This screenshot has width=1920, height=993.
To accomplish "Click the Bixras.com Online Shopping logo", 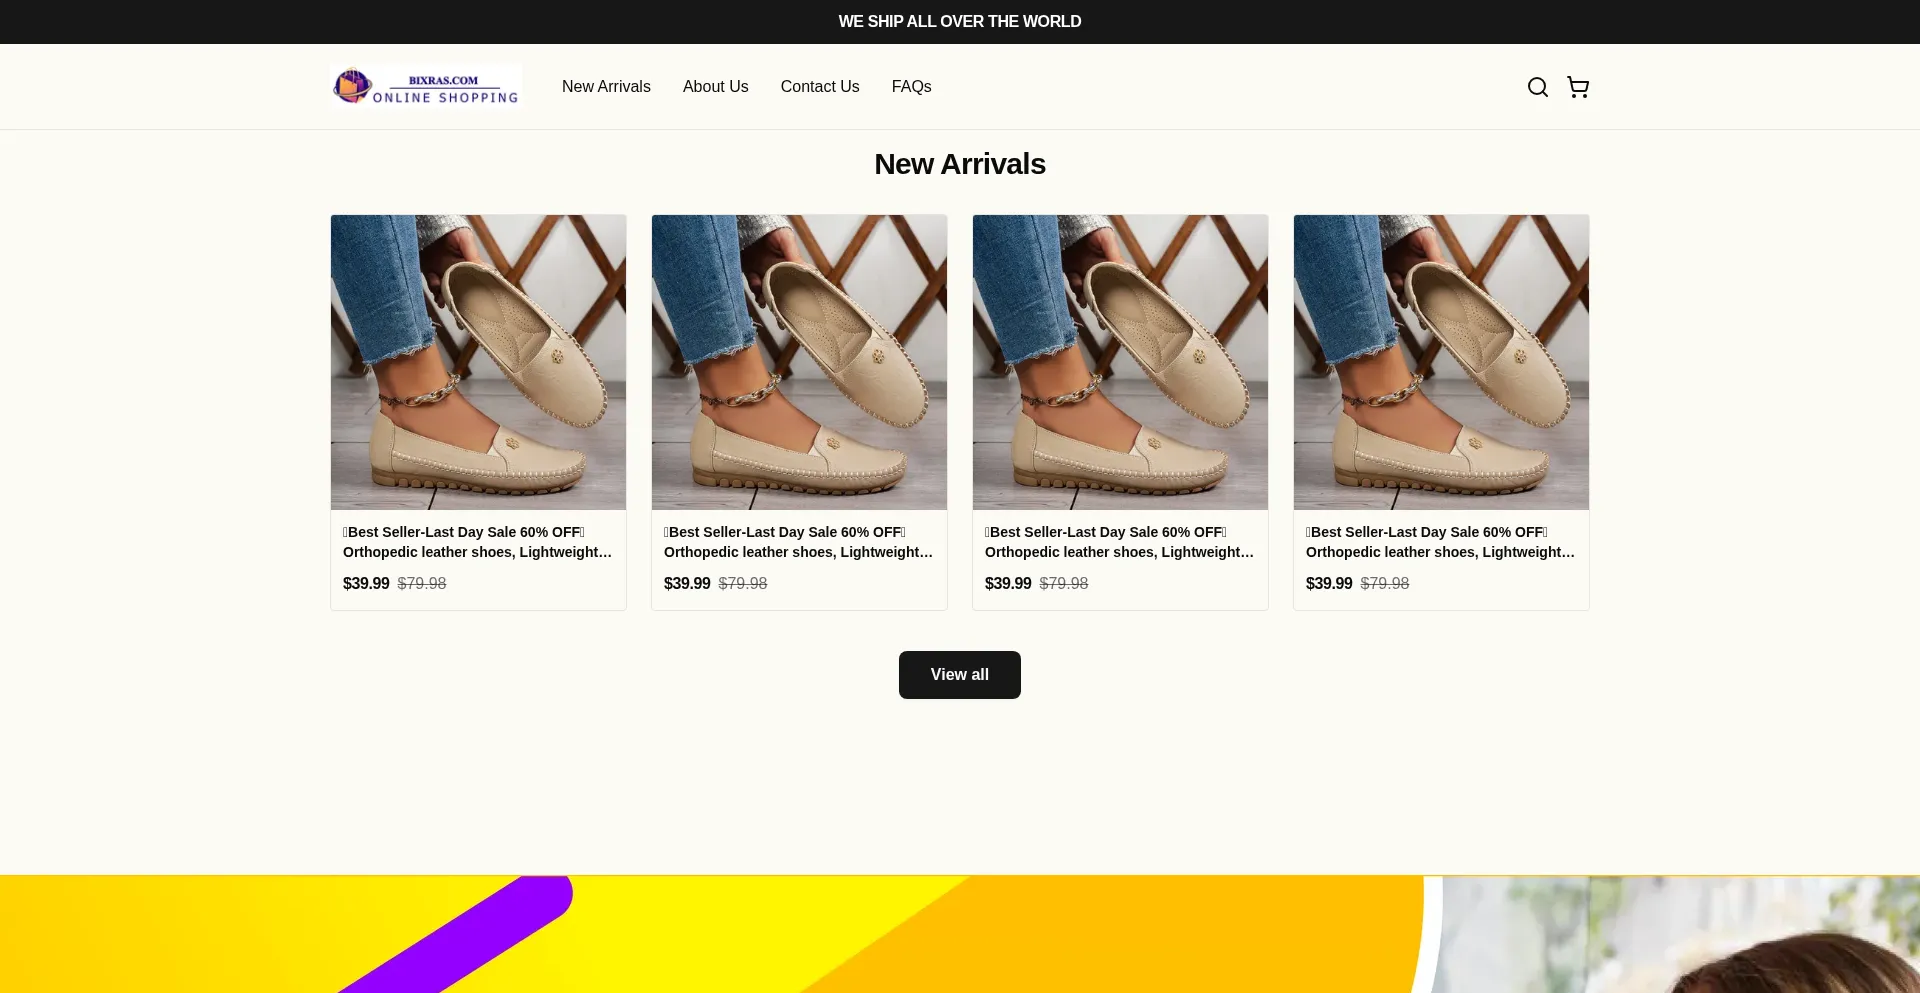I will (426, 87).
